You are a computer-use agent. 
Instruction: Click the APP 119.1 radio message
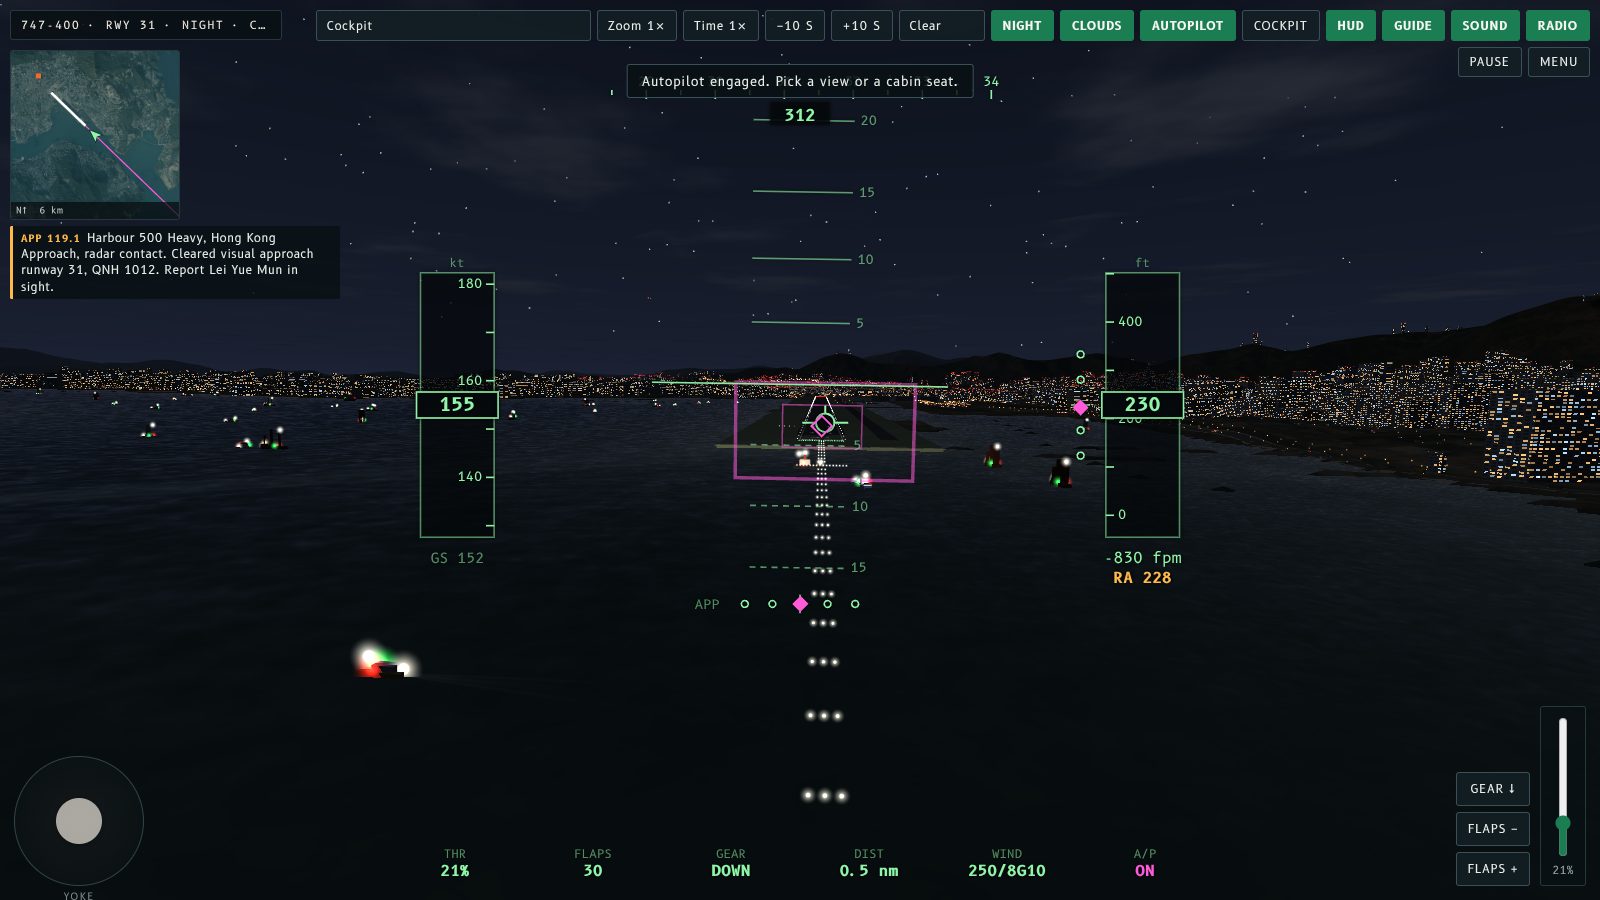click(175, 262)
